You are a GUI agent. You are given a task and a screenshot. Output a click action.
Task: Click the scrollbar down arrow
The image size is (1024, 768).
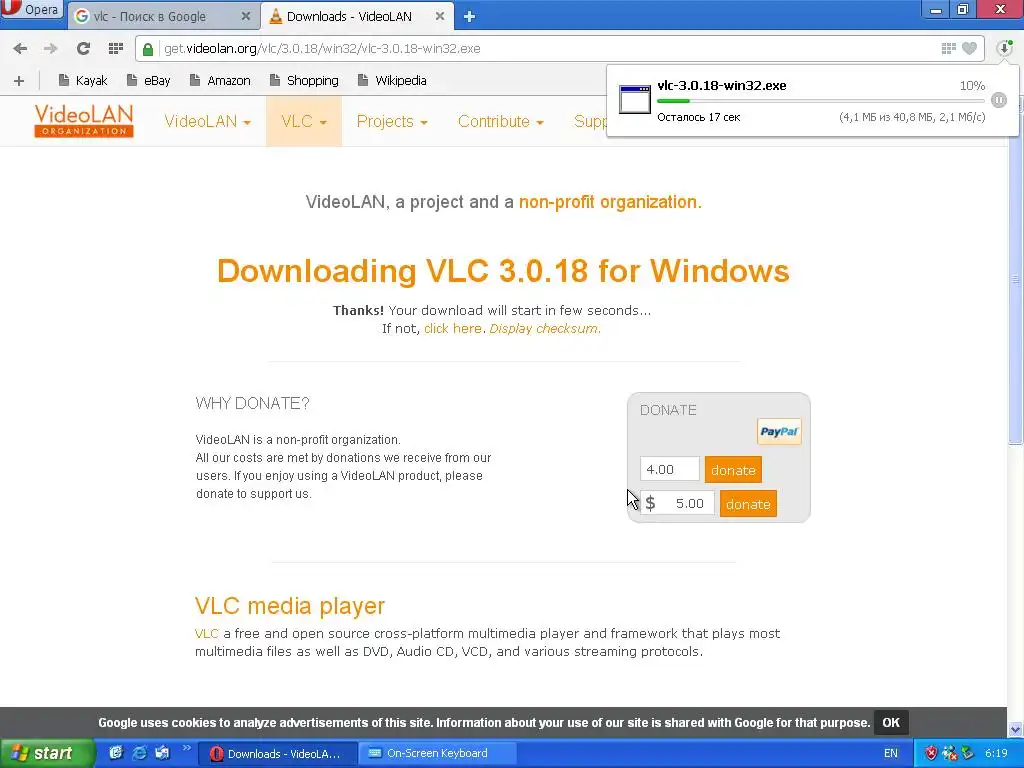1016,729
